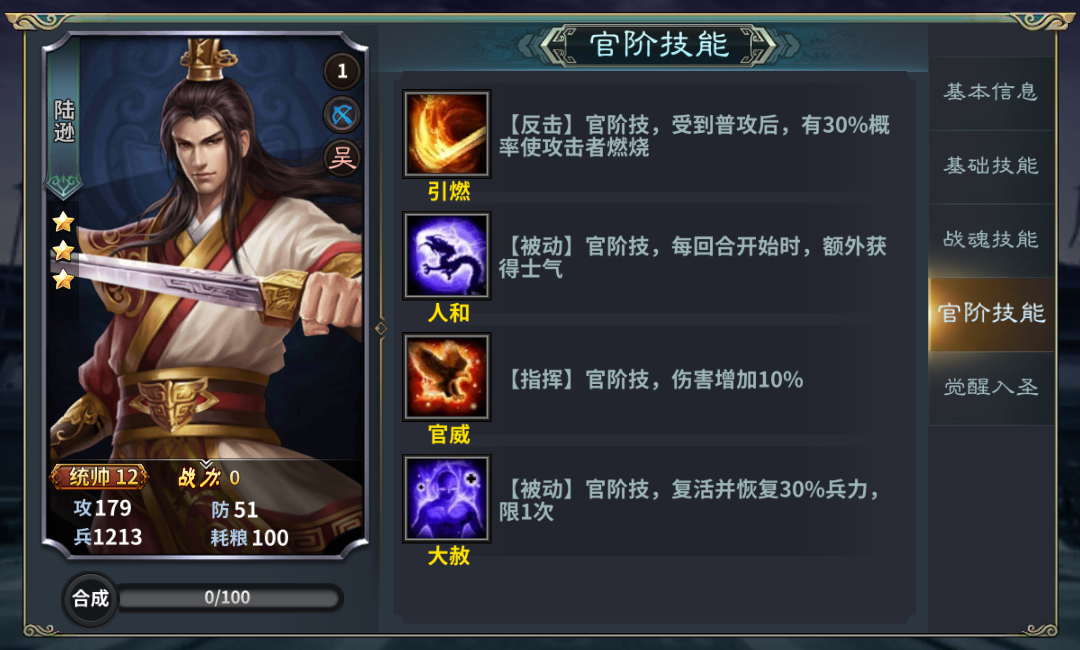Tap the 统帅 12 command badge
This screenshot has width=1080, height=650.
(x=100, y=476)
